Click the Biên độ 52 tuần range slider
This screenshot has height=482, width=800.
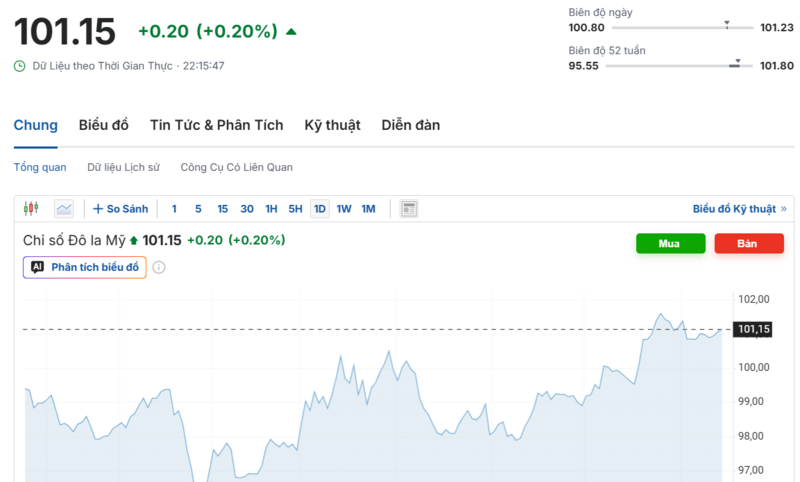pyautogui.click(x=679, y=65)
